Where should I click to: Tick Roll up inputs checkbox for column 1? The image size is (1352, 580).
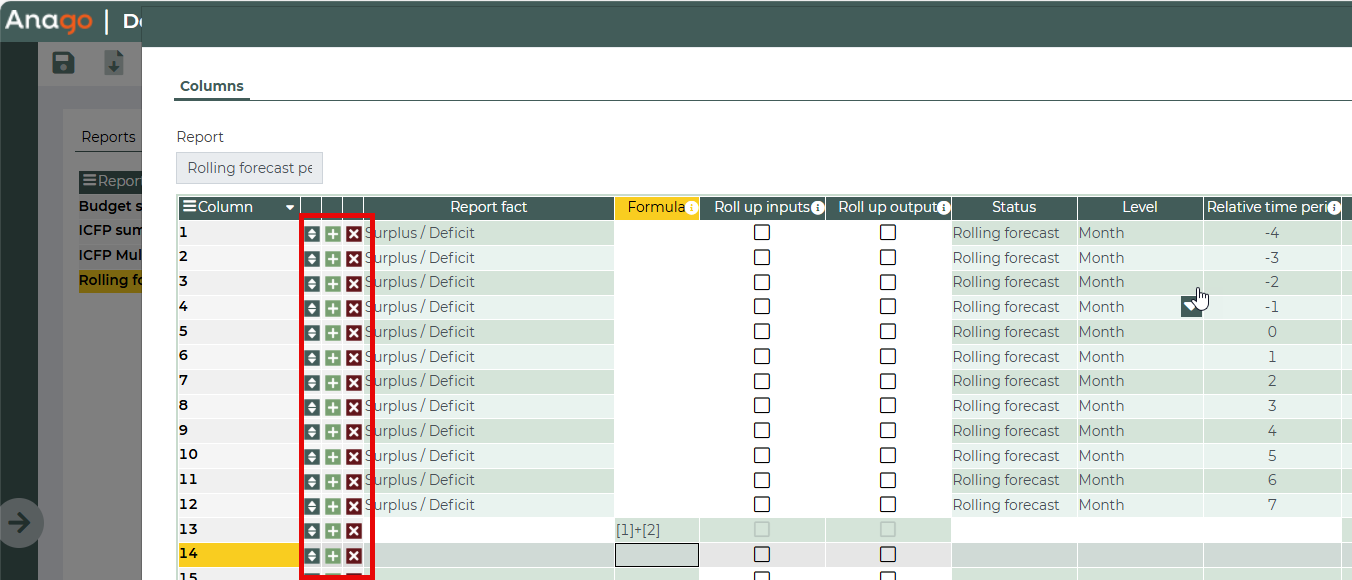(762, 233)
